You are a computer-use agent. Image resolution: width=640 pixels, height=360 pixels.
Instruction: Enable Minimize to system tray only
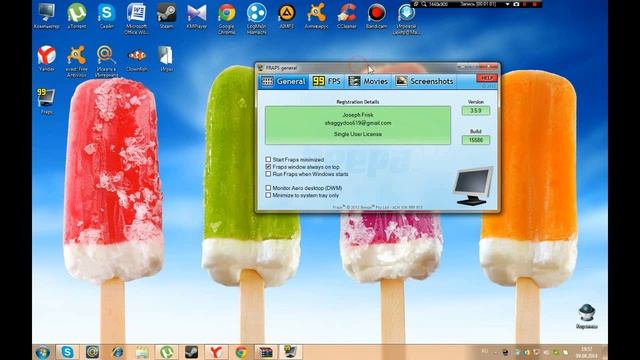pyautogui.click(x=268, y=195)
